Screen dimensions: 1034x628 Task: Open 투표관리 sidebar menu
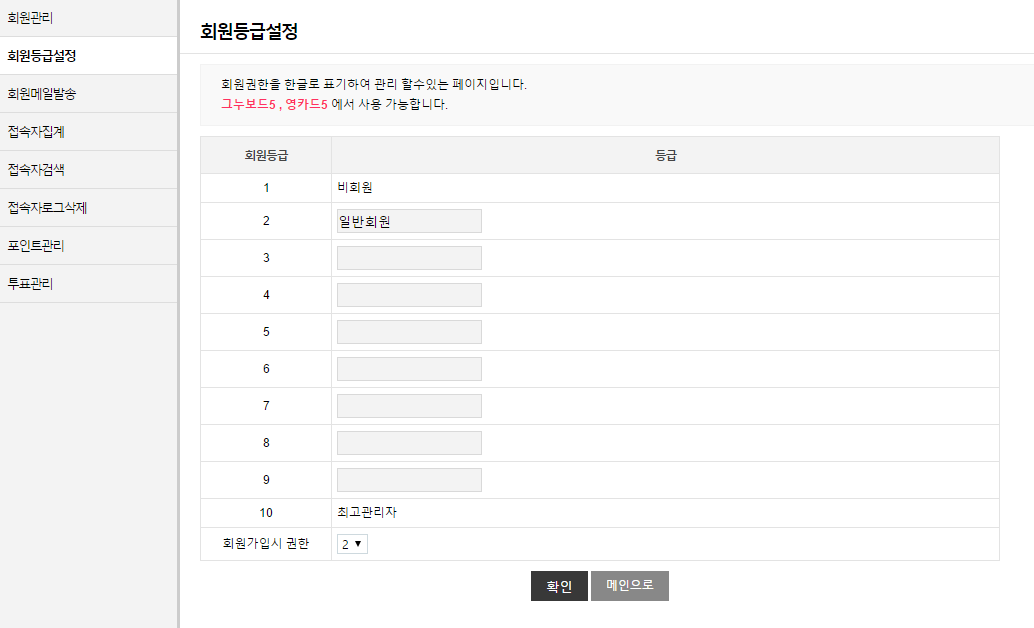(30, 283)
